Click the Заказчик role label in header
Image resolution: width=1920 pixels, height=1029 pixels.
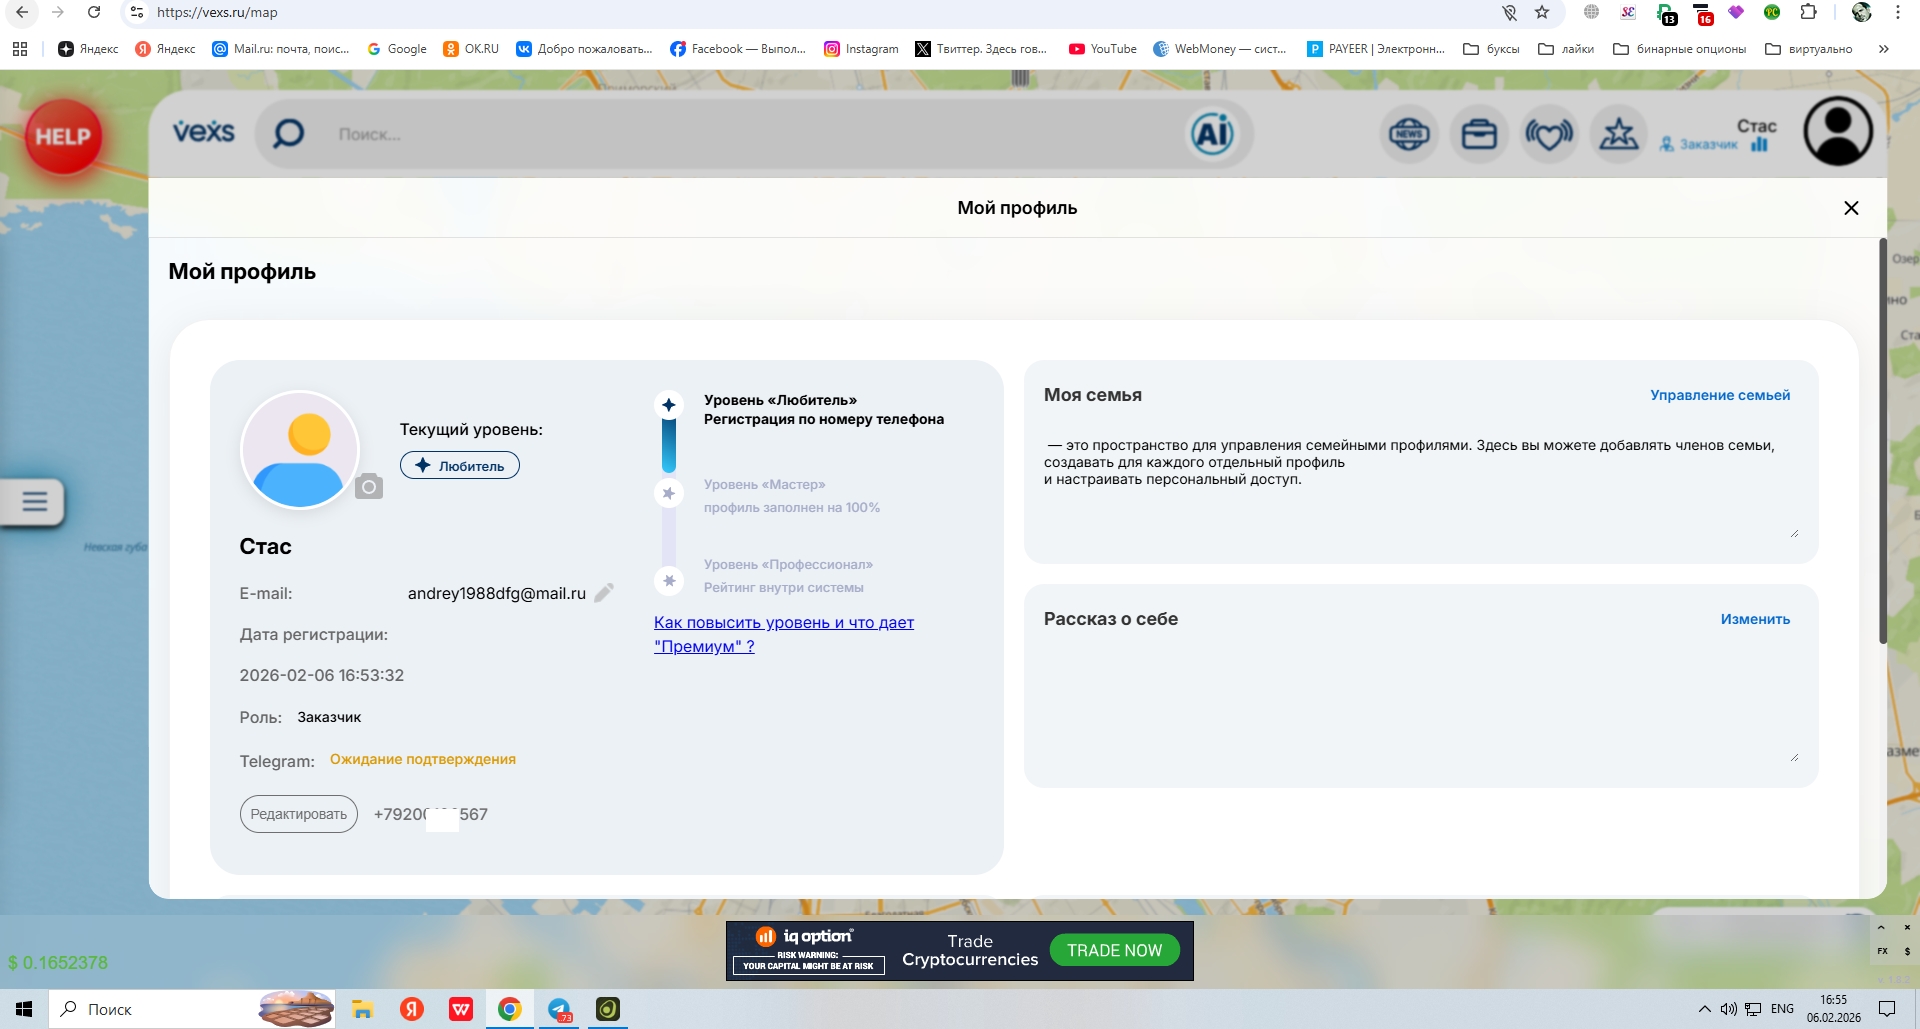pyautogui.click(x=1707, y=145)
